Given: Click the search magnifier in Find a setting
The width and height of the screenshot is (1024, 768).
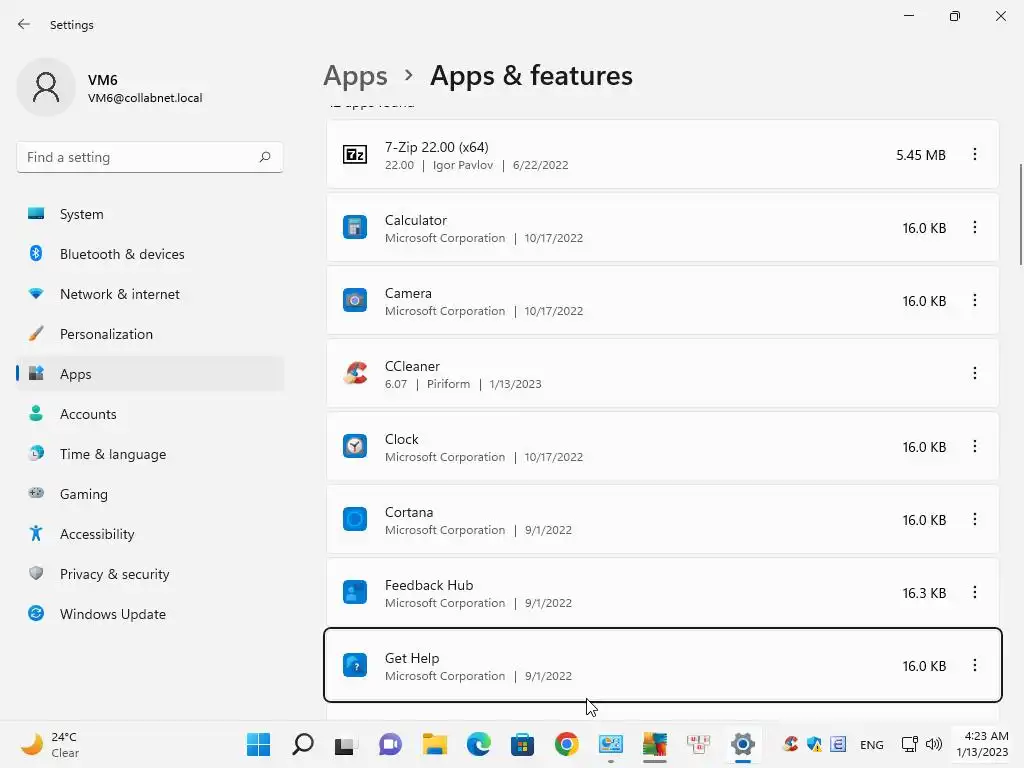Looking at the screenshot, I should (x=264, y=157).
